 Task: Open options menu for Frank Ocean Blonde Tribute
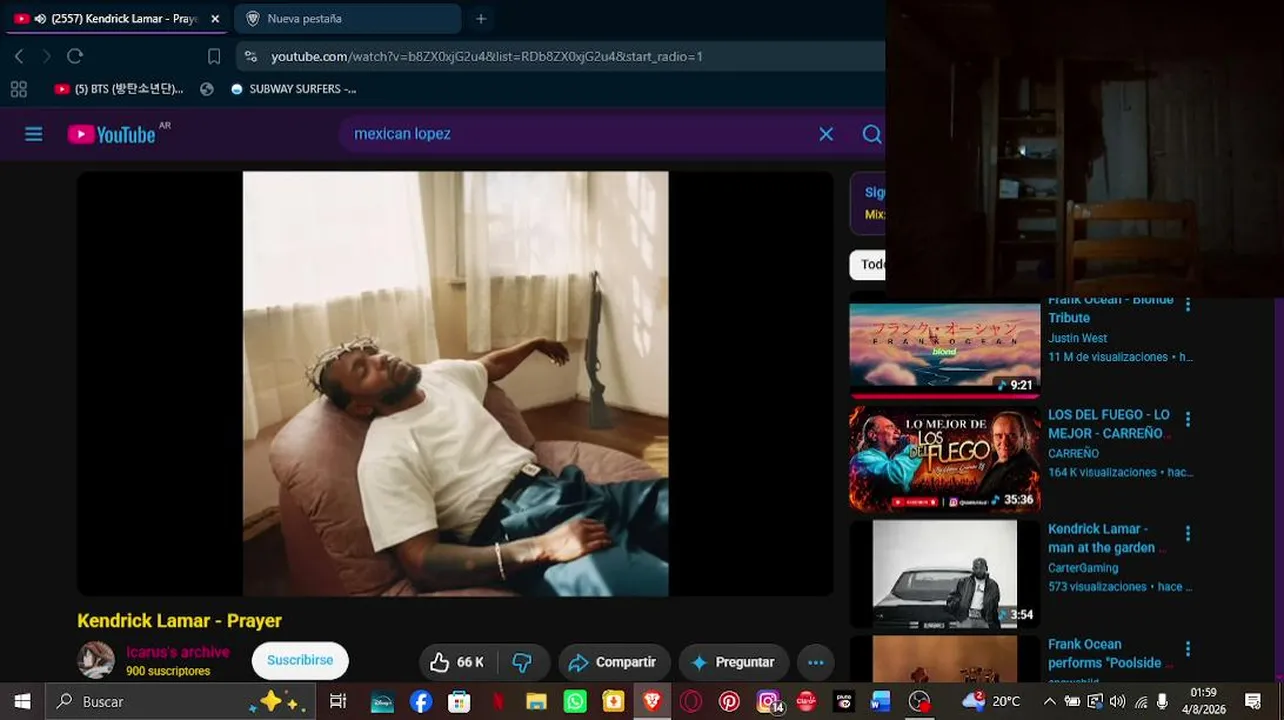click(x=1188, y=304)
